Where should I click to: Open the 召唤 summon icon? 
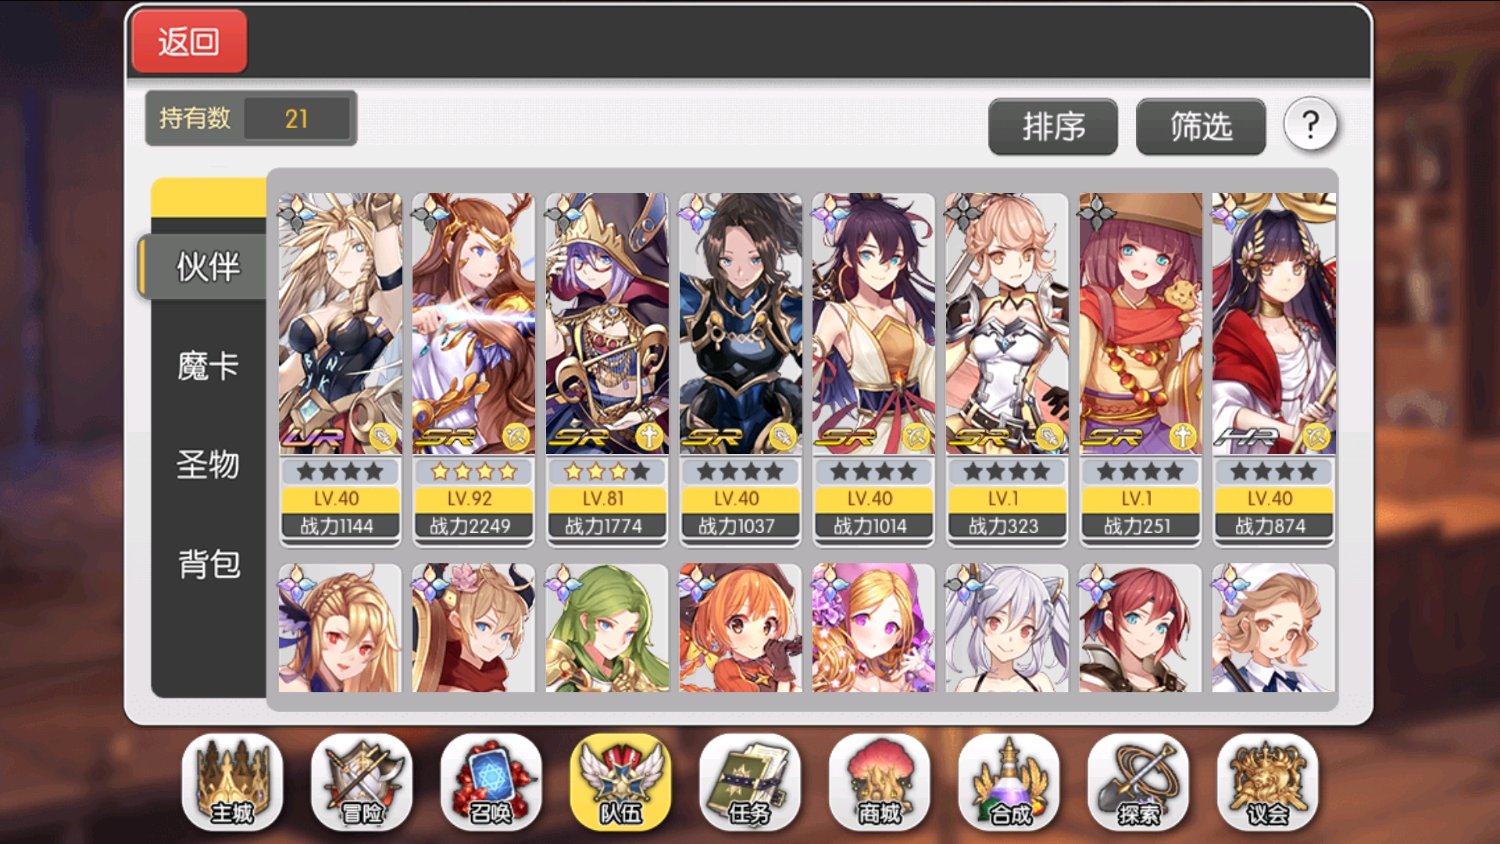click(491, 783)
